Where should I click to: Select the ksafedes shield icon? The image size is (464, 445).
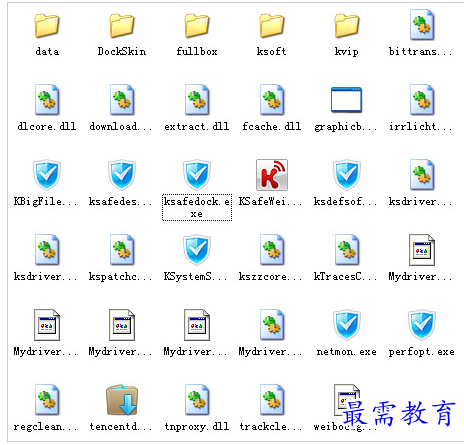click(122, 175)
